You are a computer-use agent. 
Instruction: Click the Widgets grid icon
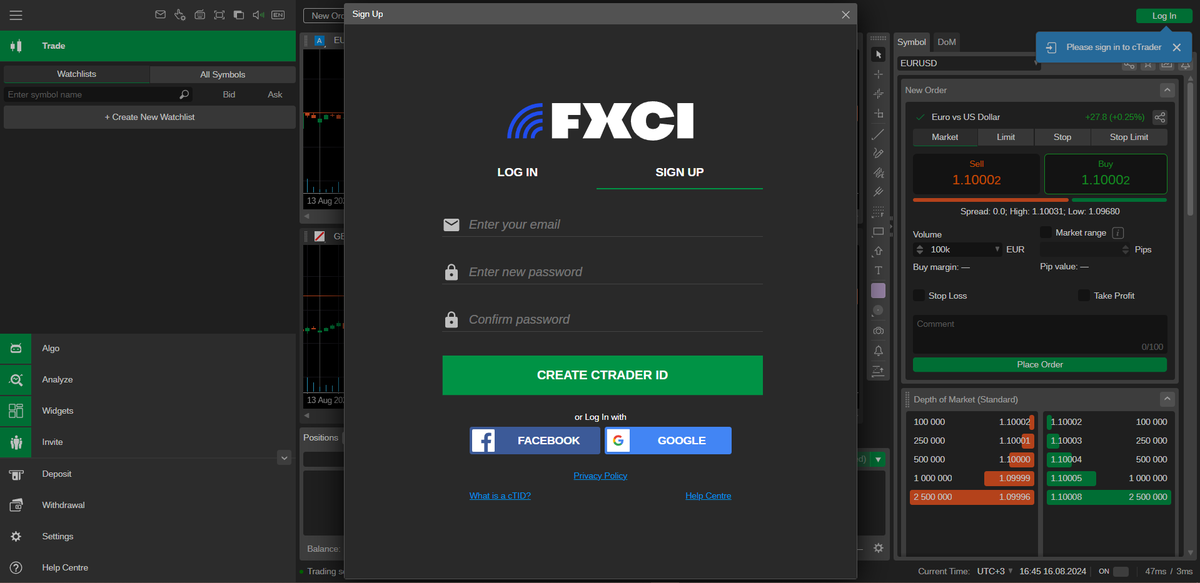click(16, 411)
